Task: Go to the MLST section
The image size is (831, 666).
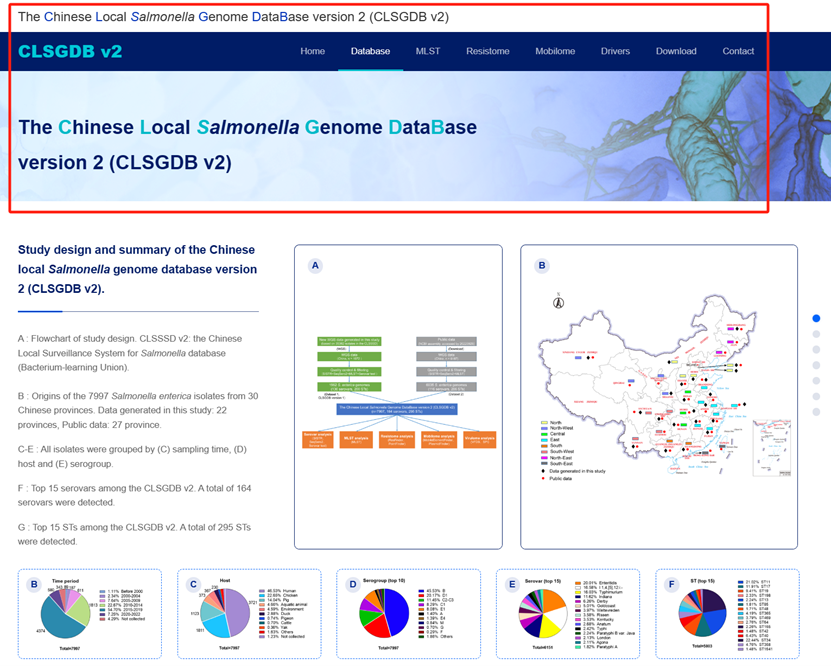Action: click(428, 51)
